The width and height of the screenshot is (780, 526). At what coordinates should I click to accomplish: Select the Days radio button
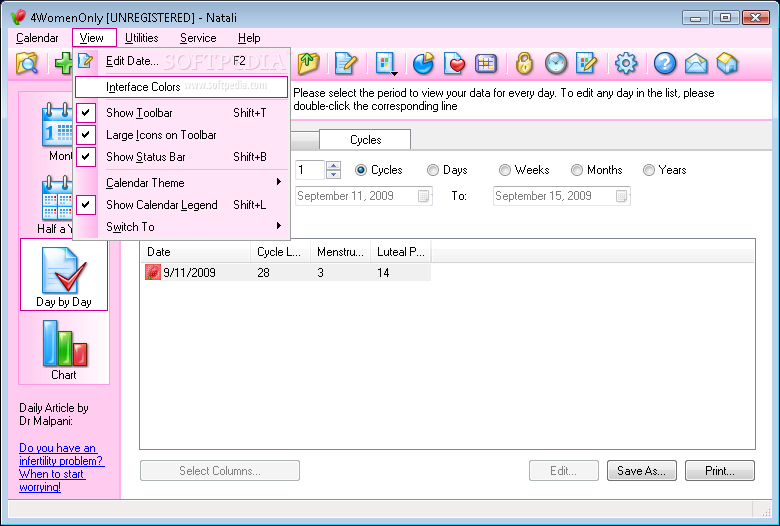coord(433,170)
